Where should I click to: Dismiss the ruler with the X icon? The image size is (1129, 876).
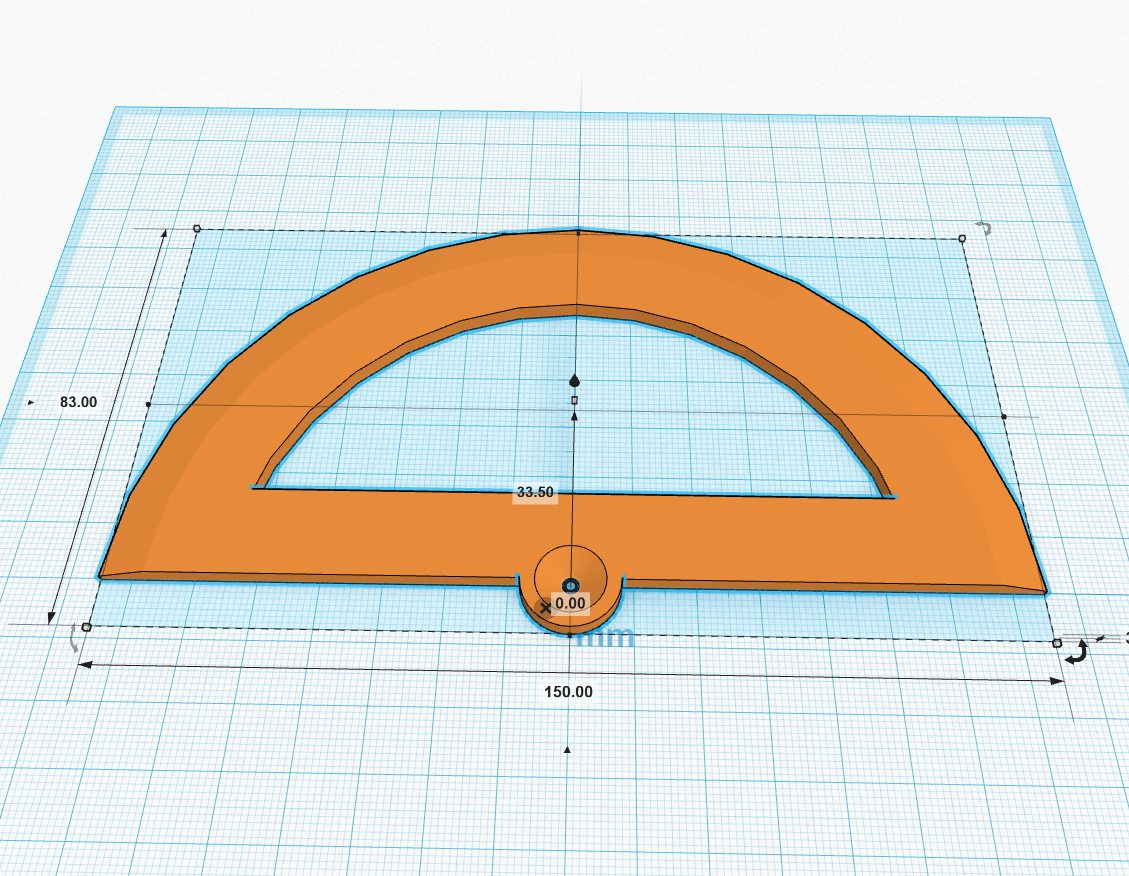pyautogui.click(x=545, y=608)
